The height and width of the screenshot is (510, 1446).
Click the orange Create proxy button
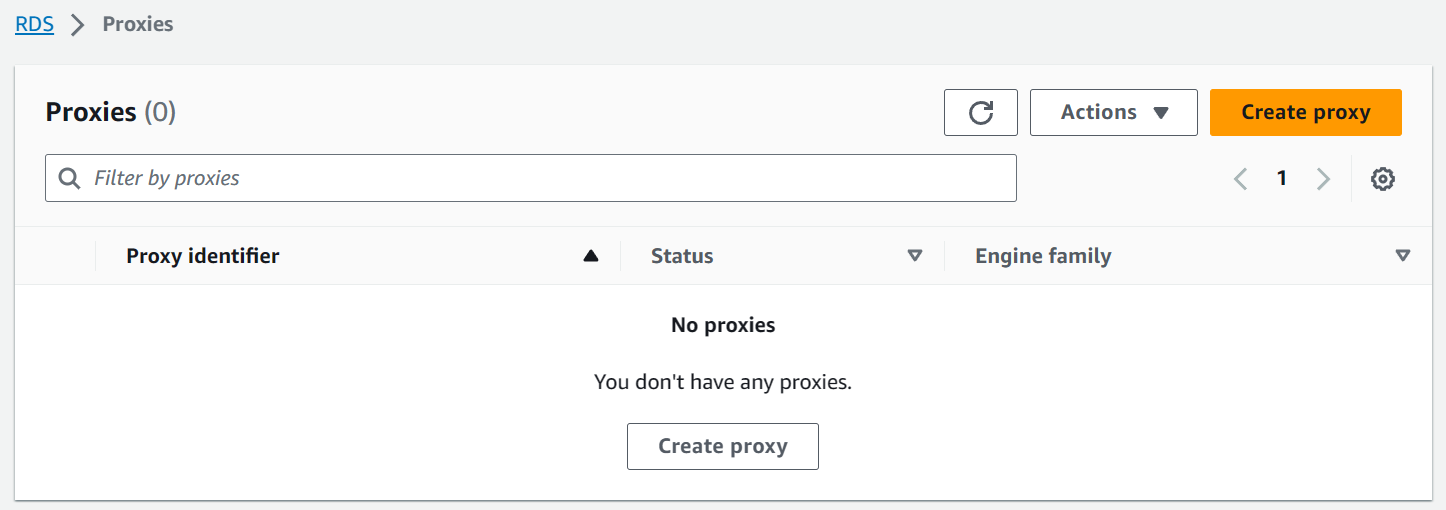[1305, 113]
